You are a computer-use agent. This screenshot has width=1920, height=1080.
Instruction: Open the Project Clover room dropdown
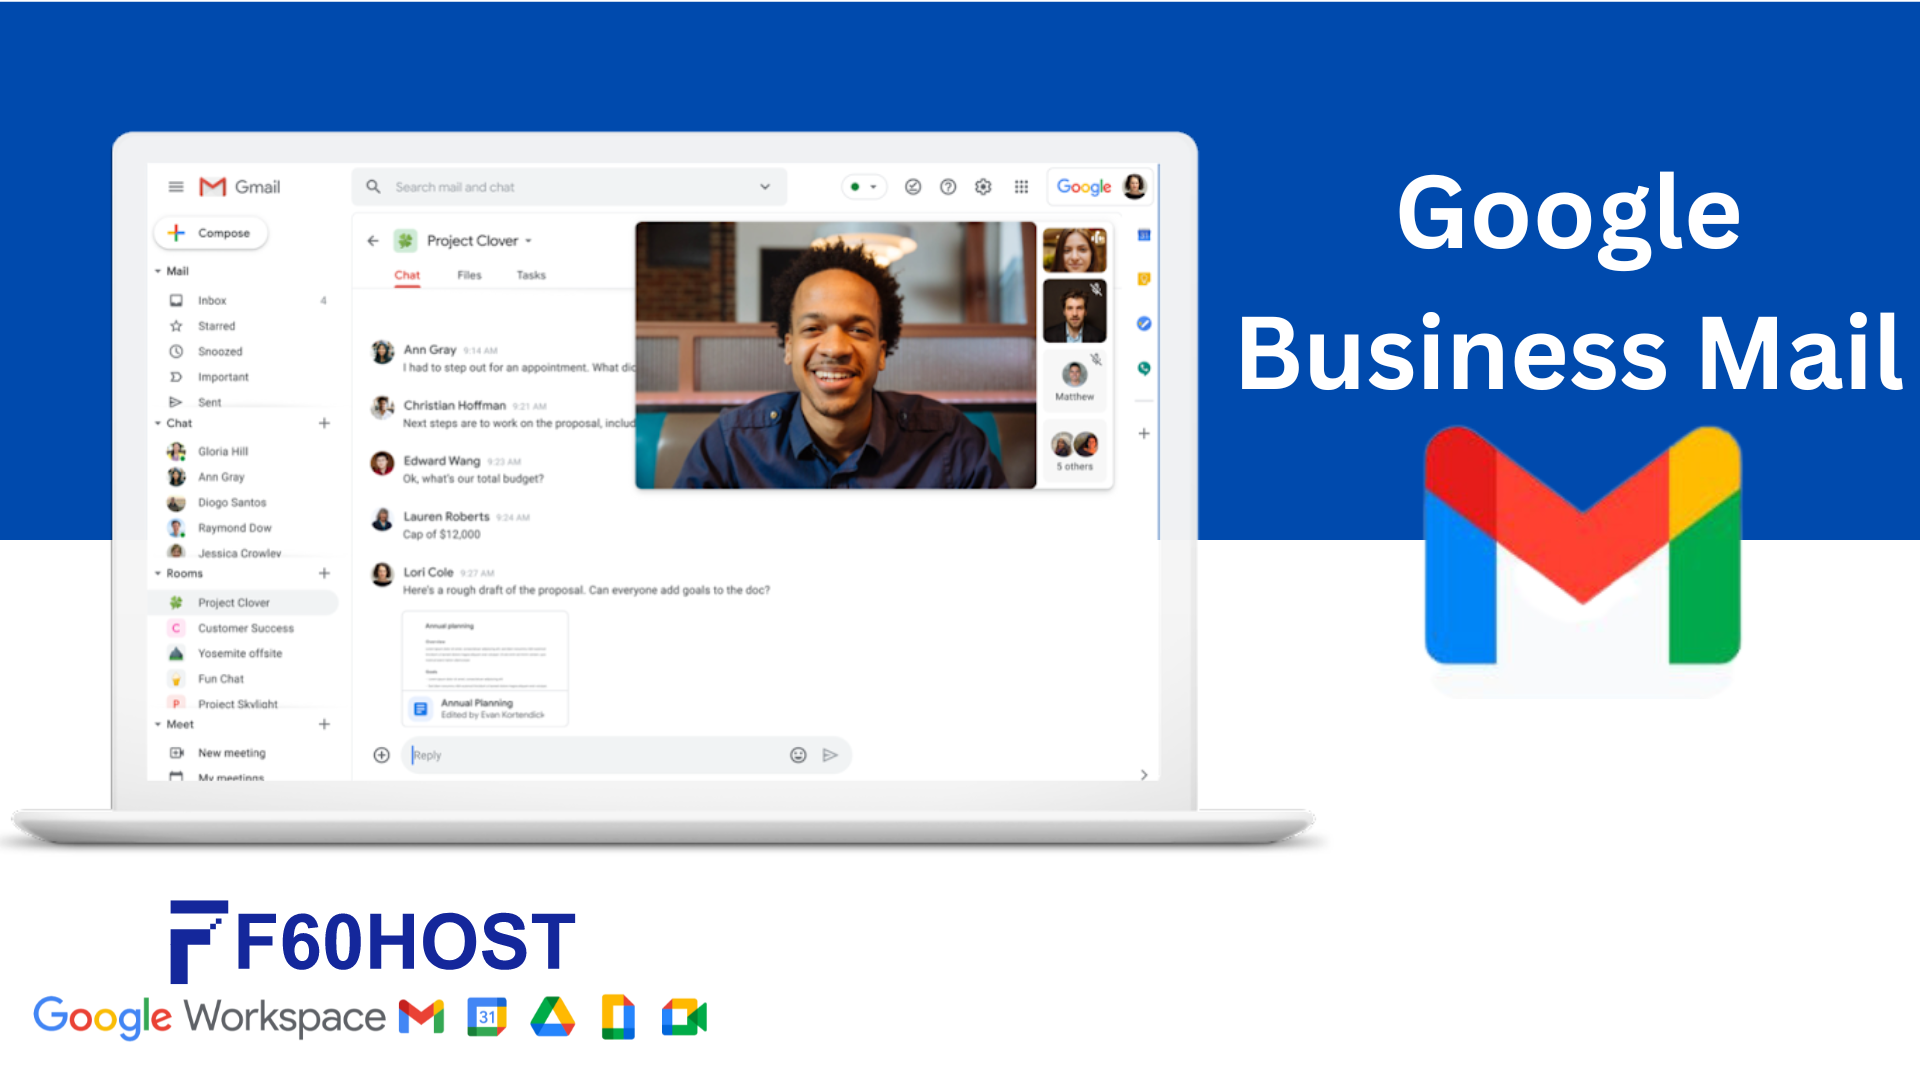[528, 241]
